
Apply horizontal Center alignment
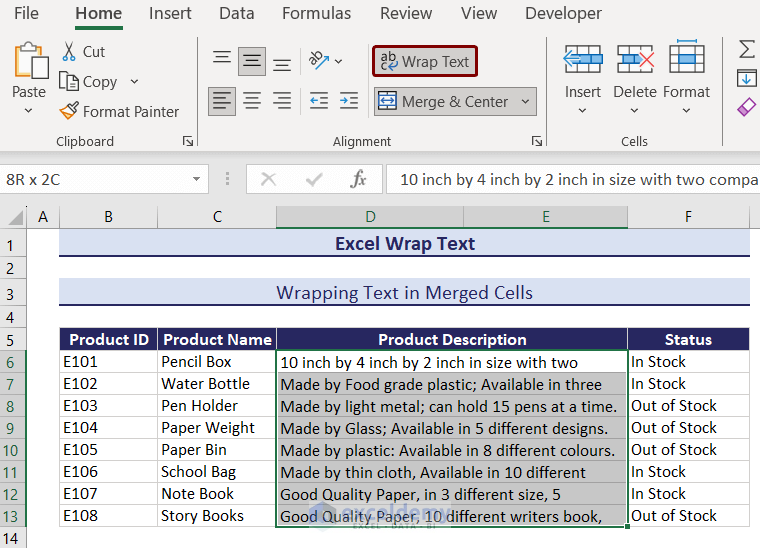[x=252, y=101]
